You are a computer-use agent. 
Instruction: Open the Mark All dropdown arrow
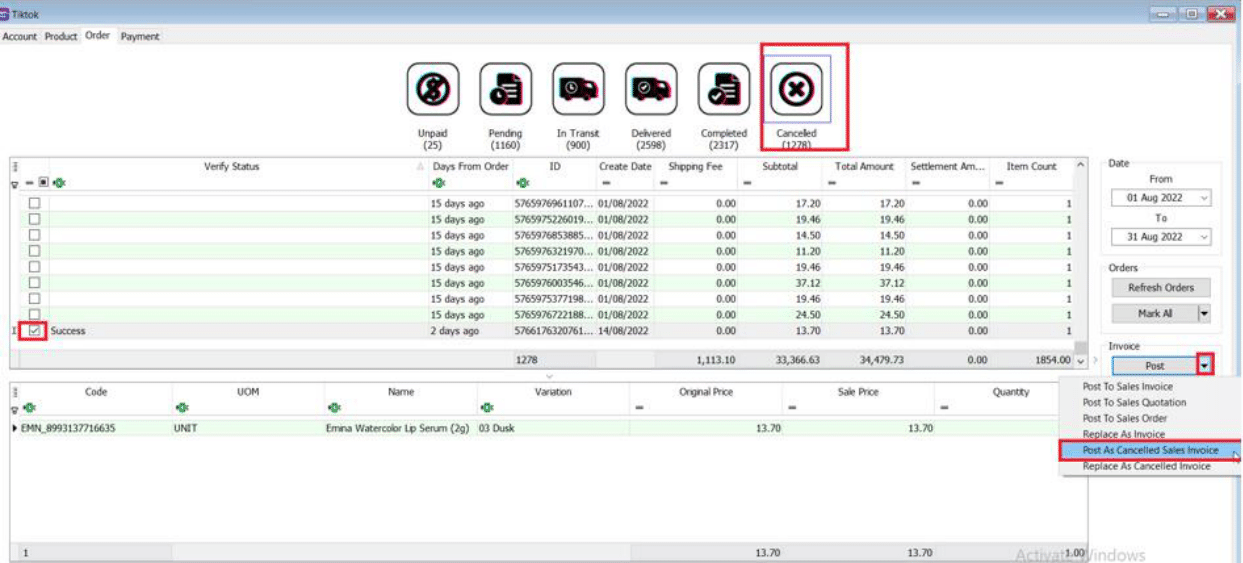click(1204, 313)
